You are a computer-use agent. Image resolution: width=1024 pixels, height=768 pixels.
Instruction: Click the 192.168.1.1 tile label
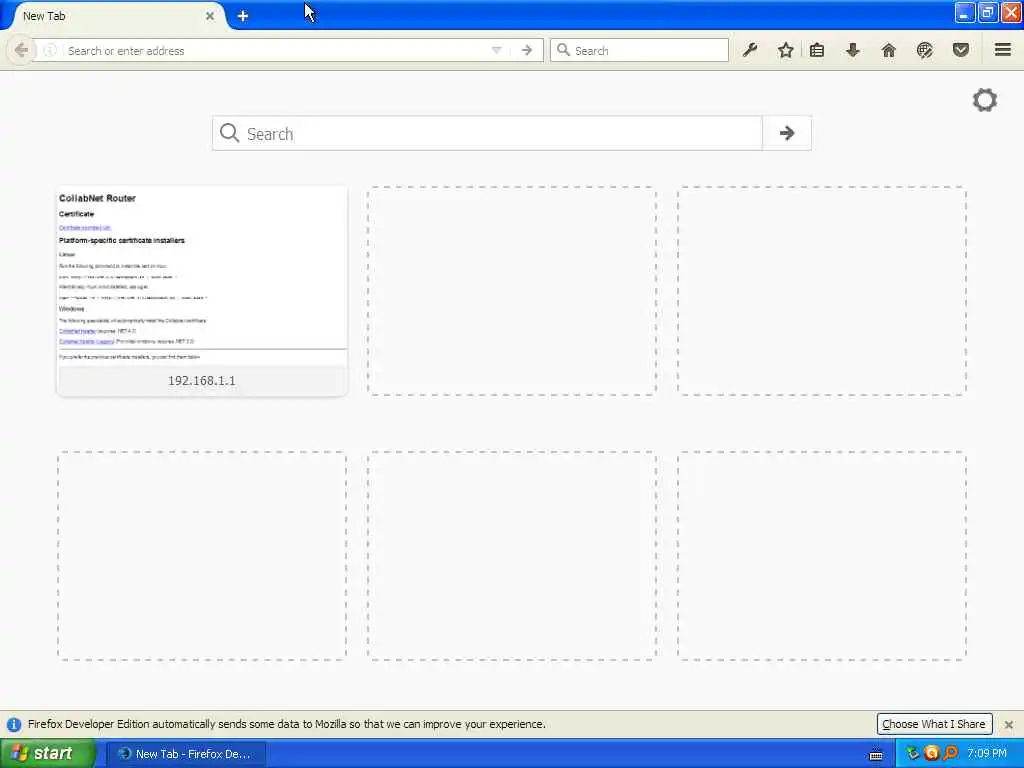pyautogui.click(x=202, y=381)
